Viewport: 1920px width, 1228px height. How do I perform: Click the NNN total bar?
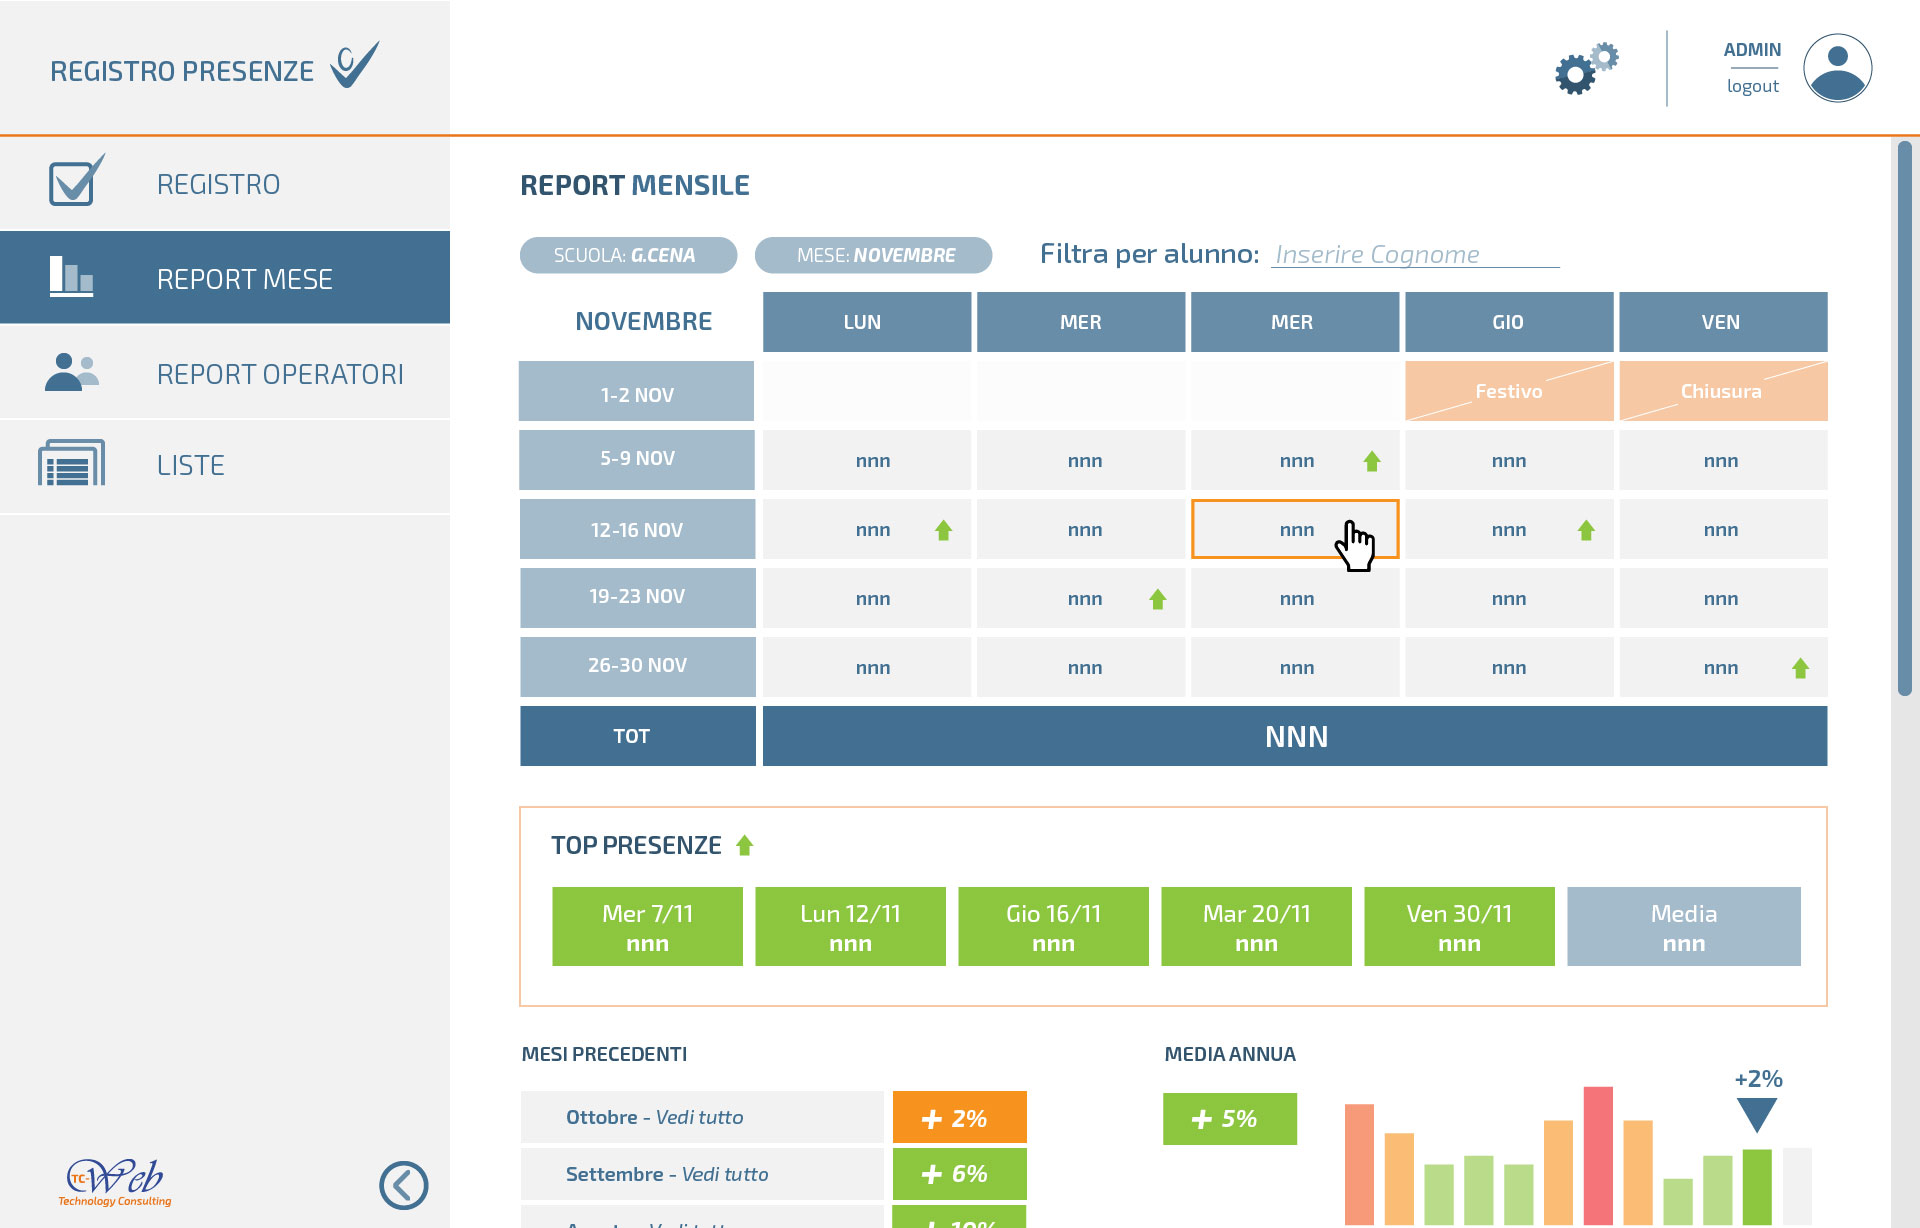point(1295,736)
